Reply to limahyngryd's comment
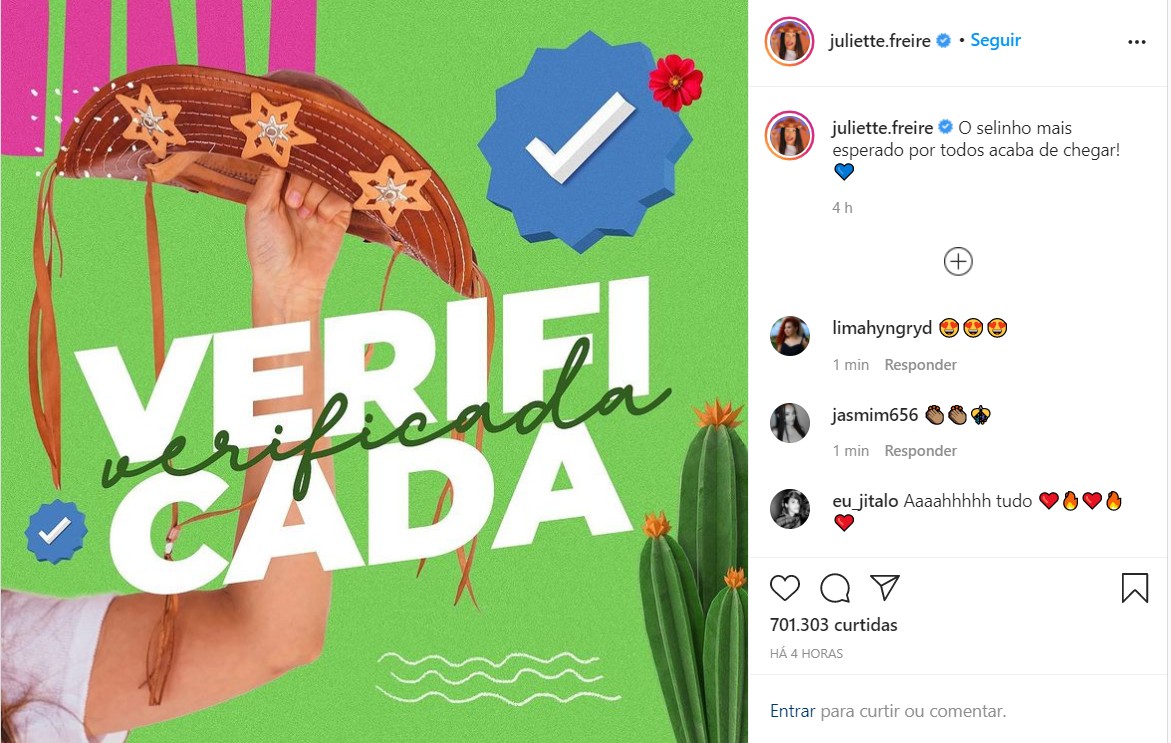 pos(920,364)
